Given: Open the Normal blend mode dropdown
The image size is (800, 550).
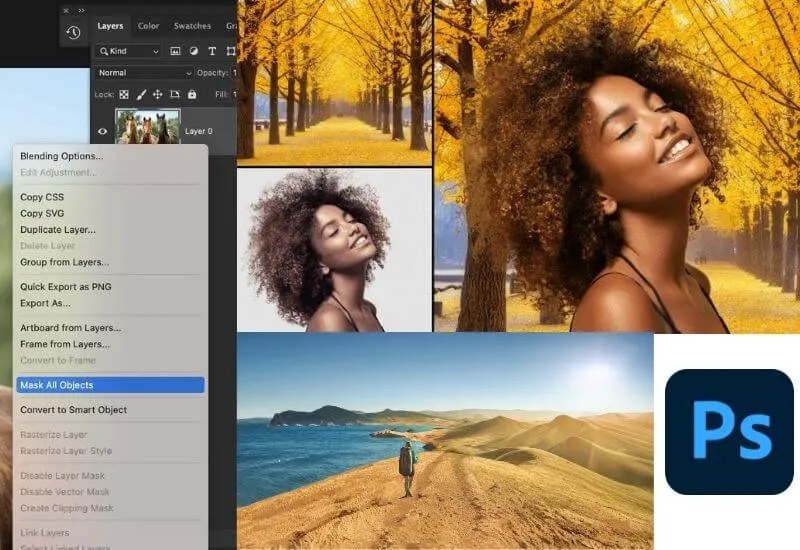Looking at the screenshot, I should point(144,73).
